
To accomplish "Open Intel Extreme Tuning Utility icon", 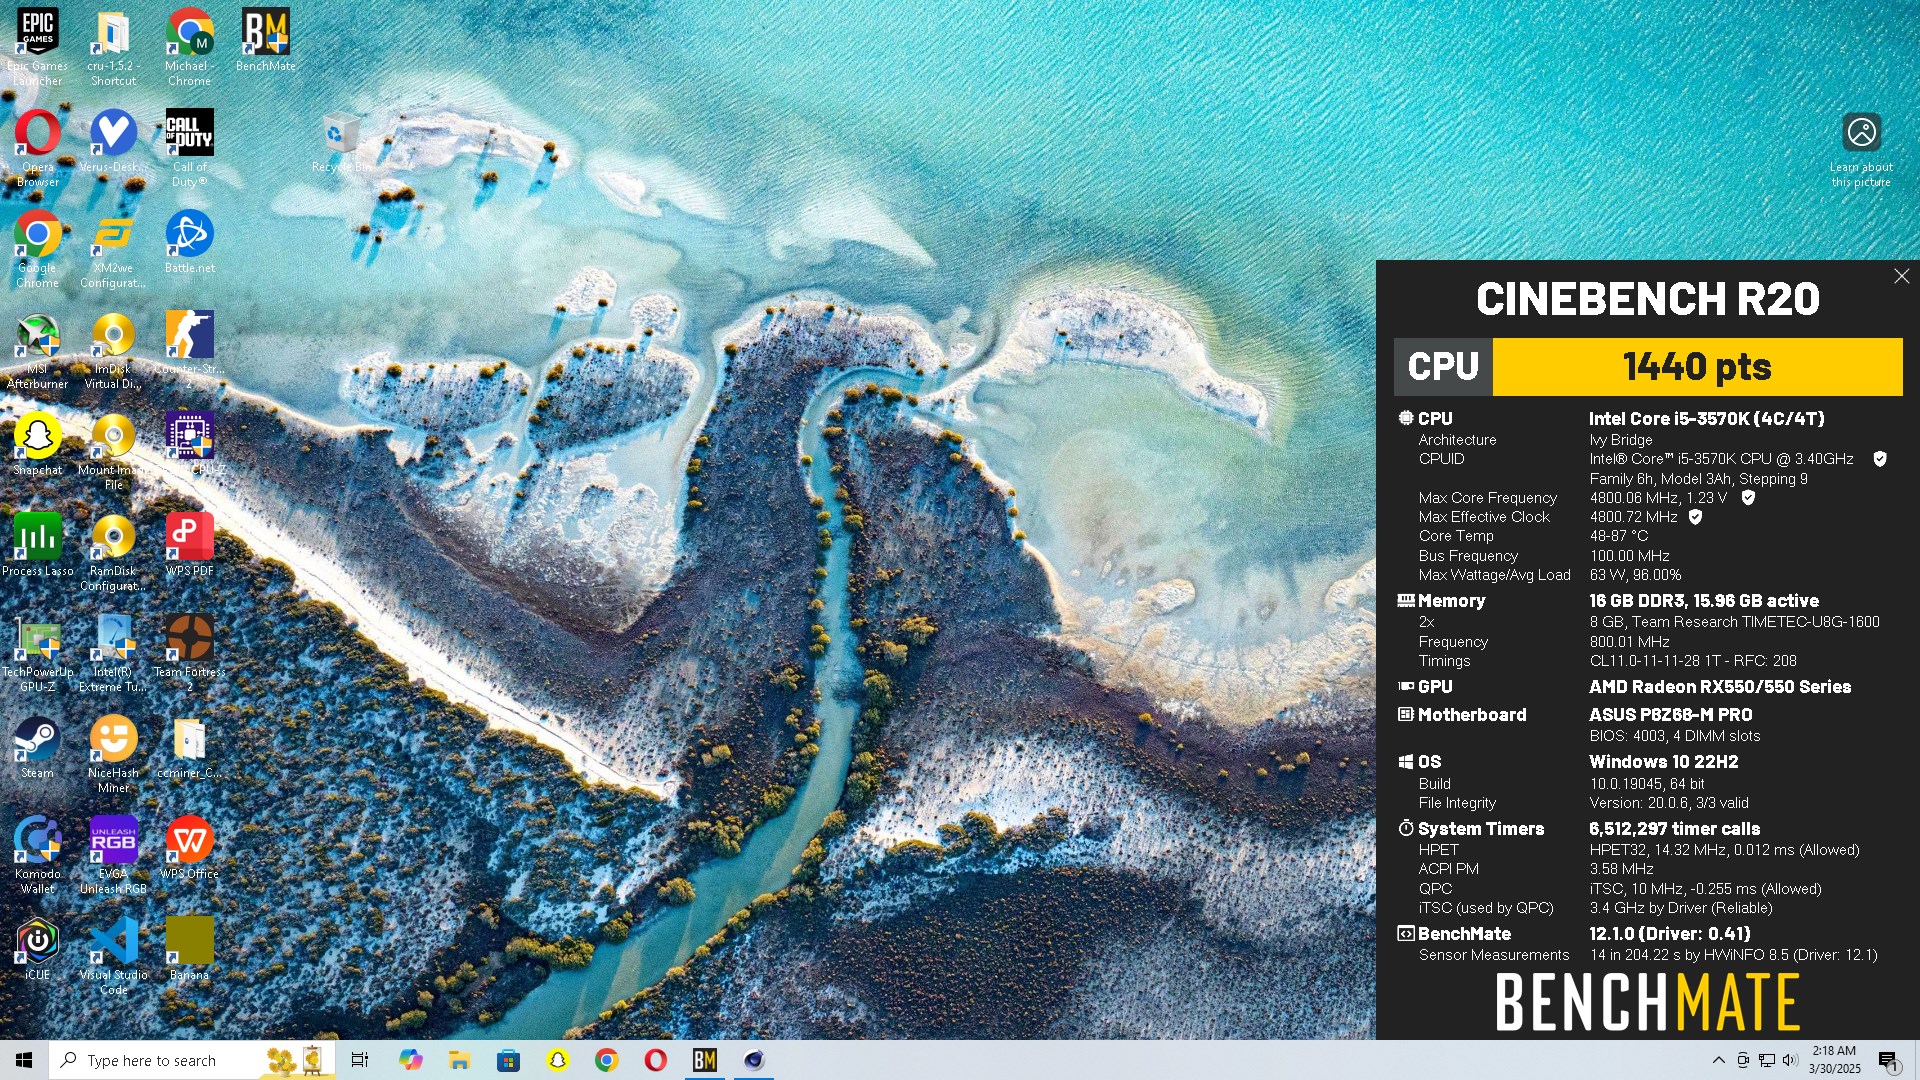I will pyautogui.click(x=113, y=653).
